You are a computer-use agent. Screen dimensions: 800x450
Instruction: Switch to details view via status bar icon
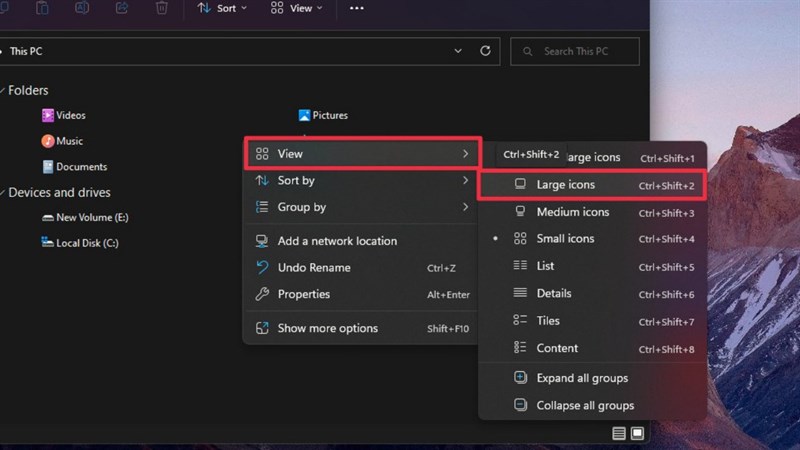pos(618,433)
